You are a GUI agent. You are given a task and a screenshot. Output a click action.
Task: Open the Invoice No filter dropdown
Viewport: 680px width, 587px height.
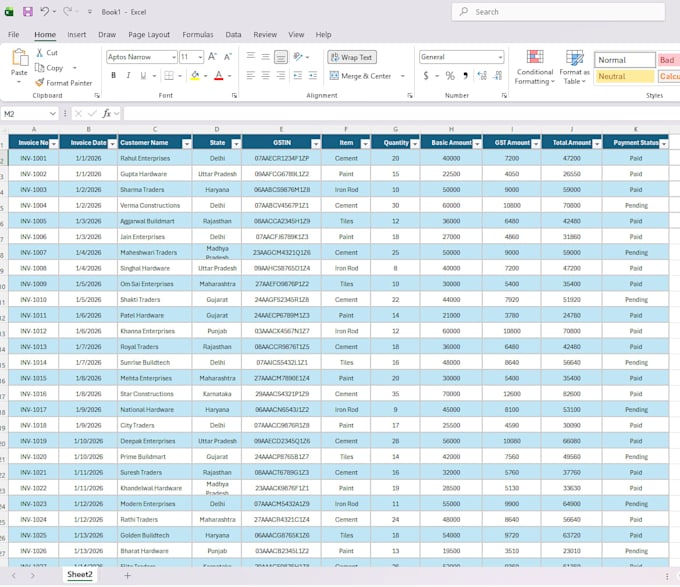coord(54,144)
